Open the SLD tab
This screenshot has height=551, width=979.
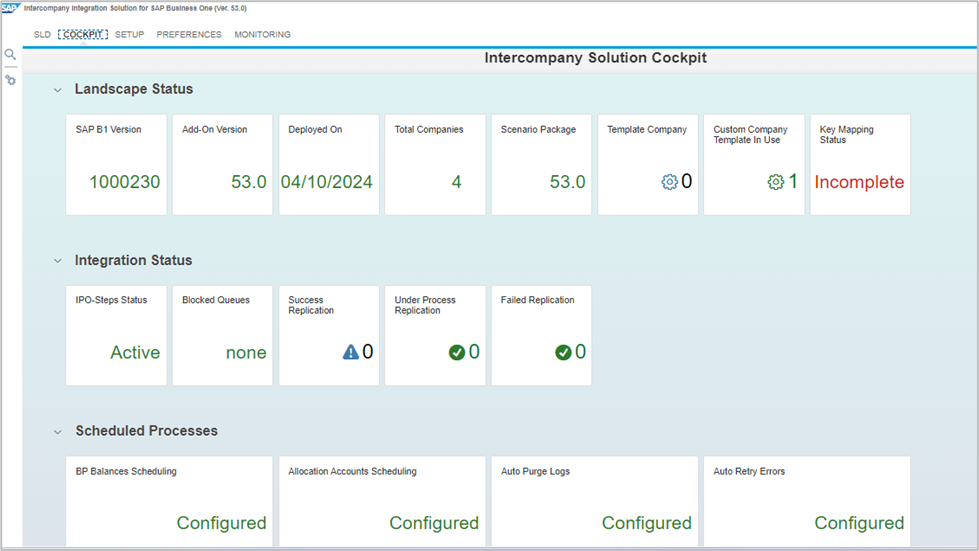coord(42,35)
